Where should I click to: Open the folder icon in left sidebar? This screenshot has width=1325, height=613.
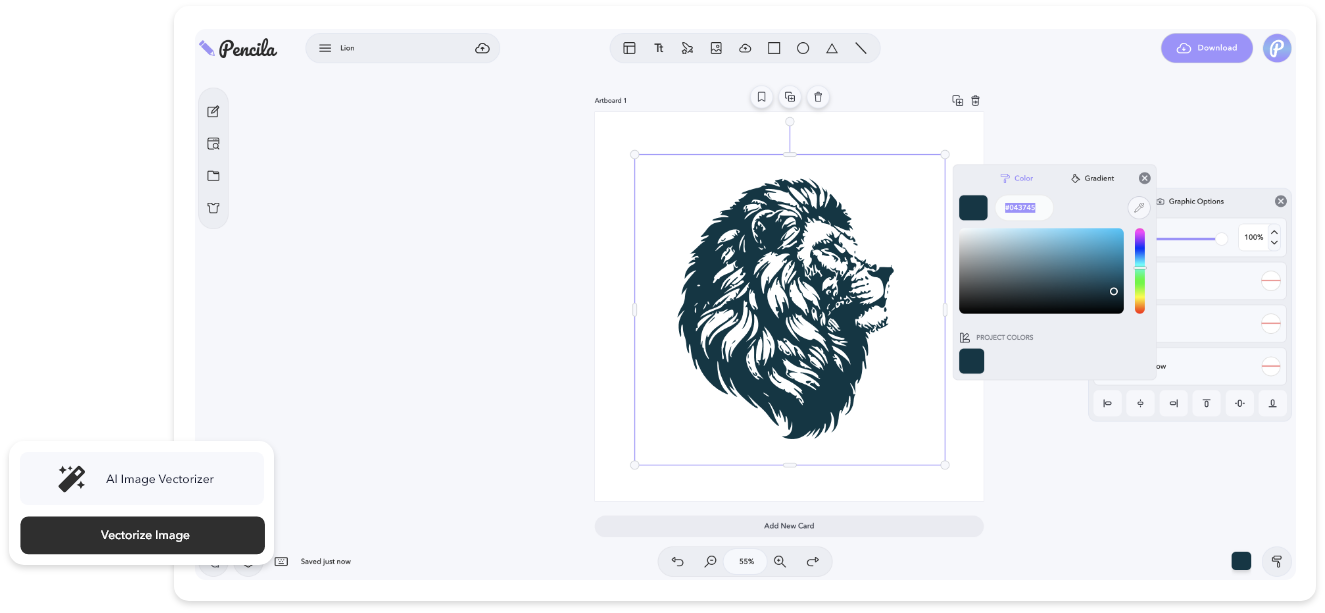click(x=213, y=176)
